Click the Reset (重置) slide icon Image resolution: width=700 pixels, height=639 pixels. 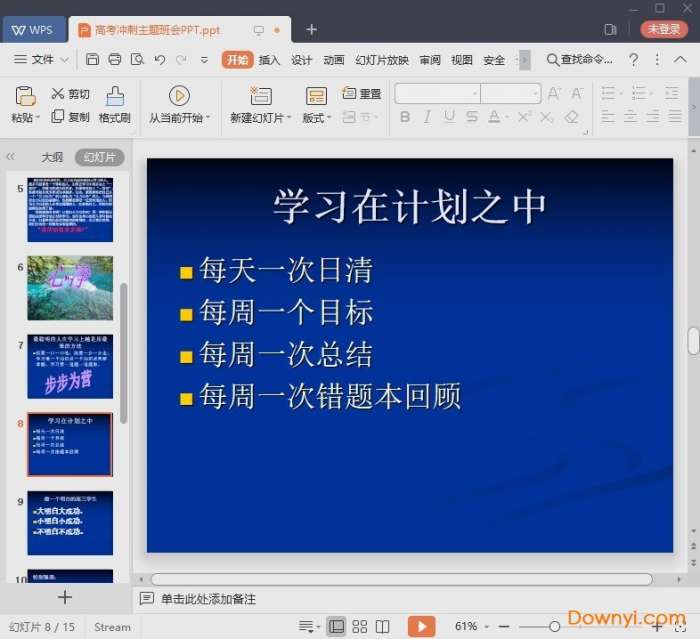361,94
